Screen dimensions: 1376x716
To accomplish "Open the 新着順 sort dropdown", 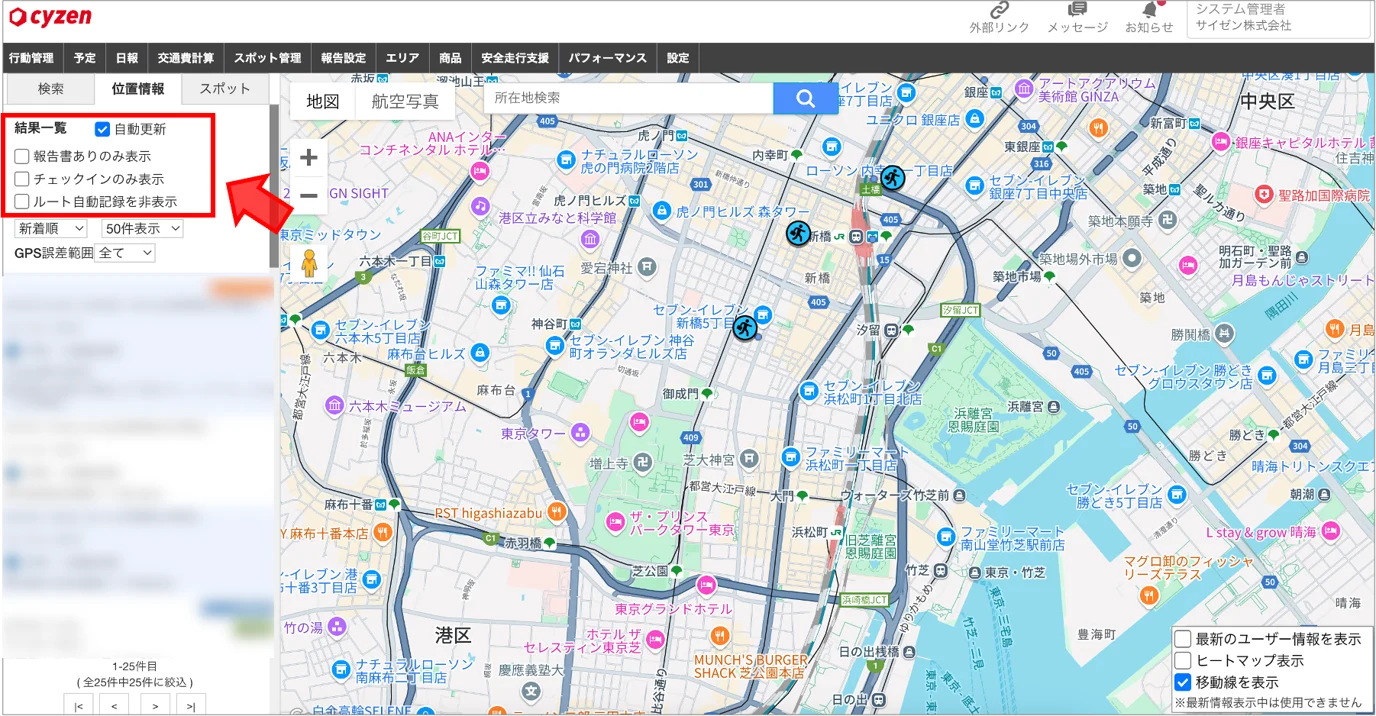I will [51, 229].
